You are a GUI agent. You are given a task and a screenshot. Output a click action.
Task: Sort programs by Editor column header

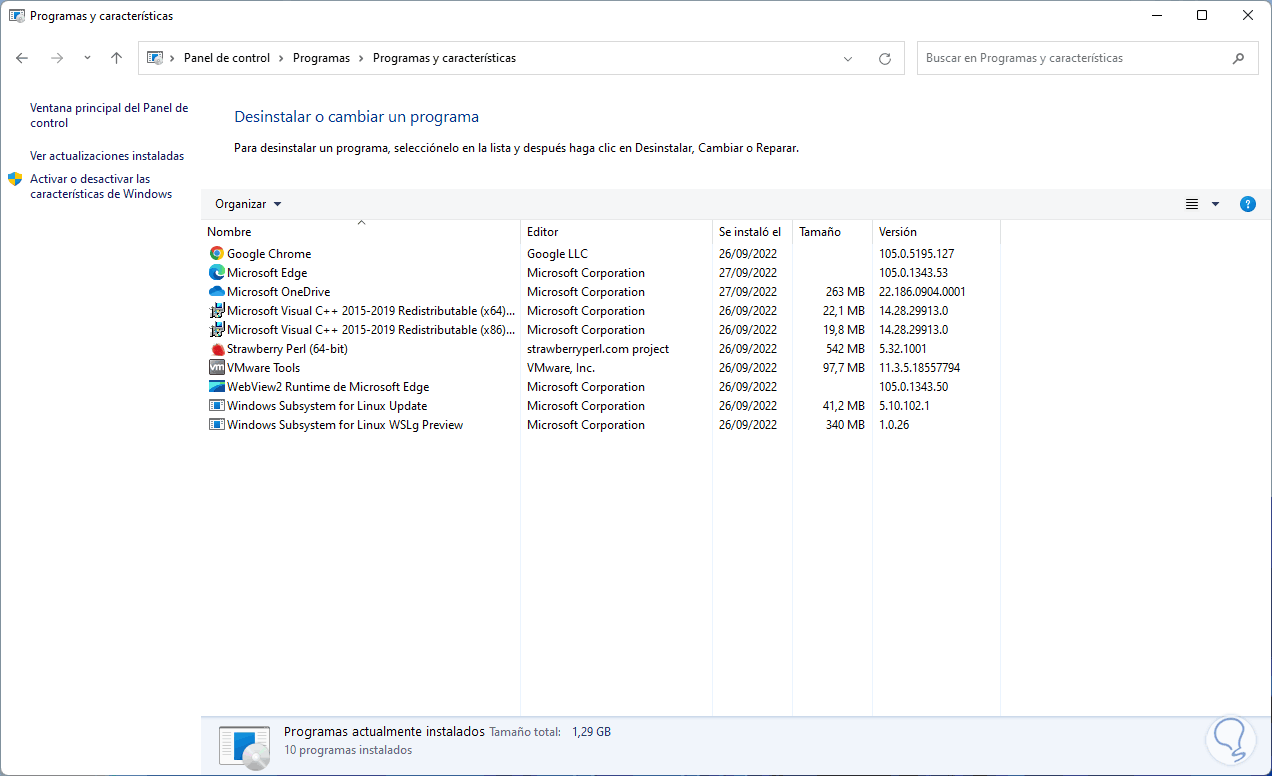tap(543, 232)
